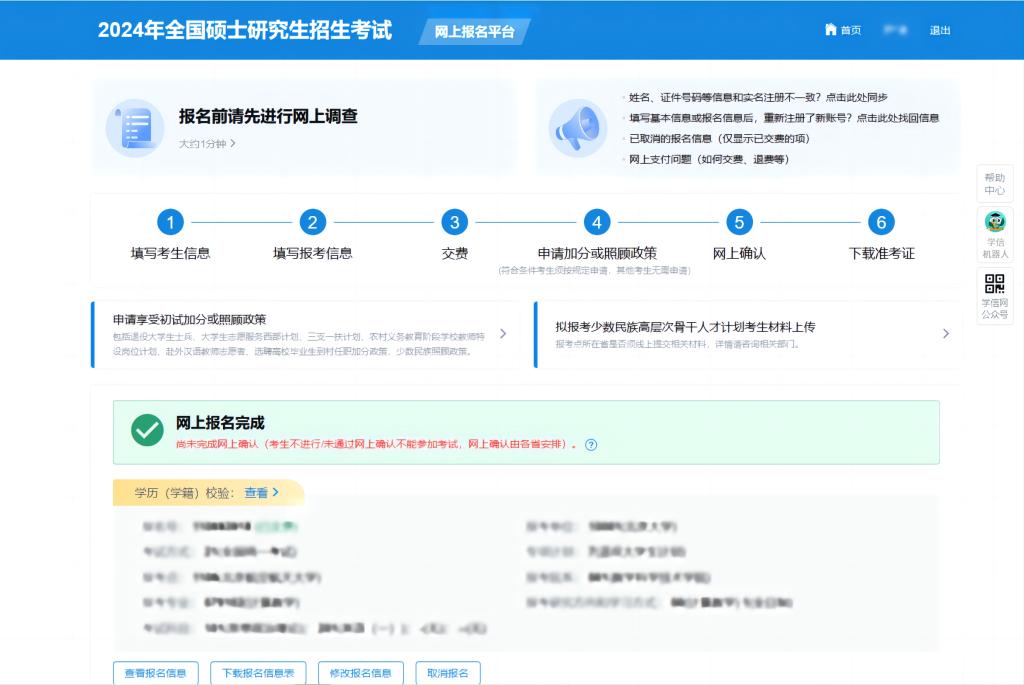Show the 学信网公众号 QR code
The height and width of the screenshot is (685, 1024).
994,283
